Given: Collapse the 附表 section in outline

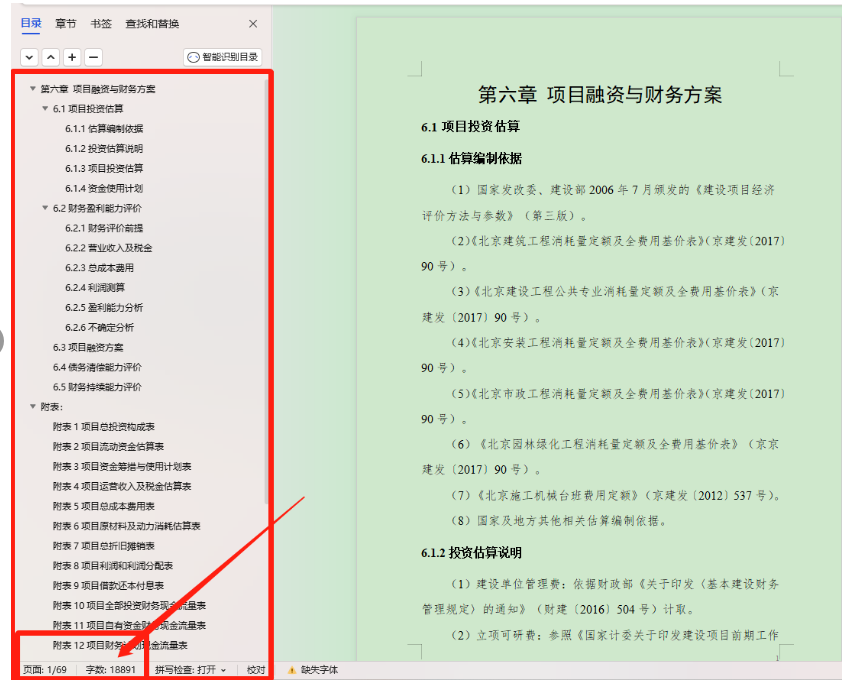Looking at the screenshot, I should [x=33, y=407].
